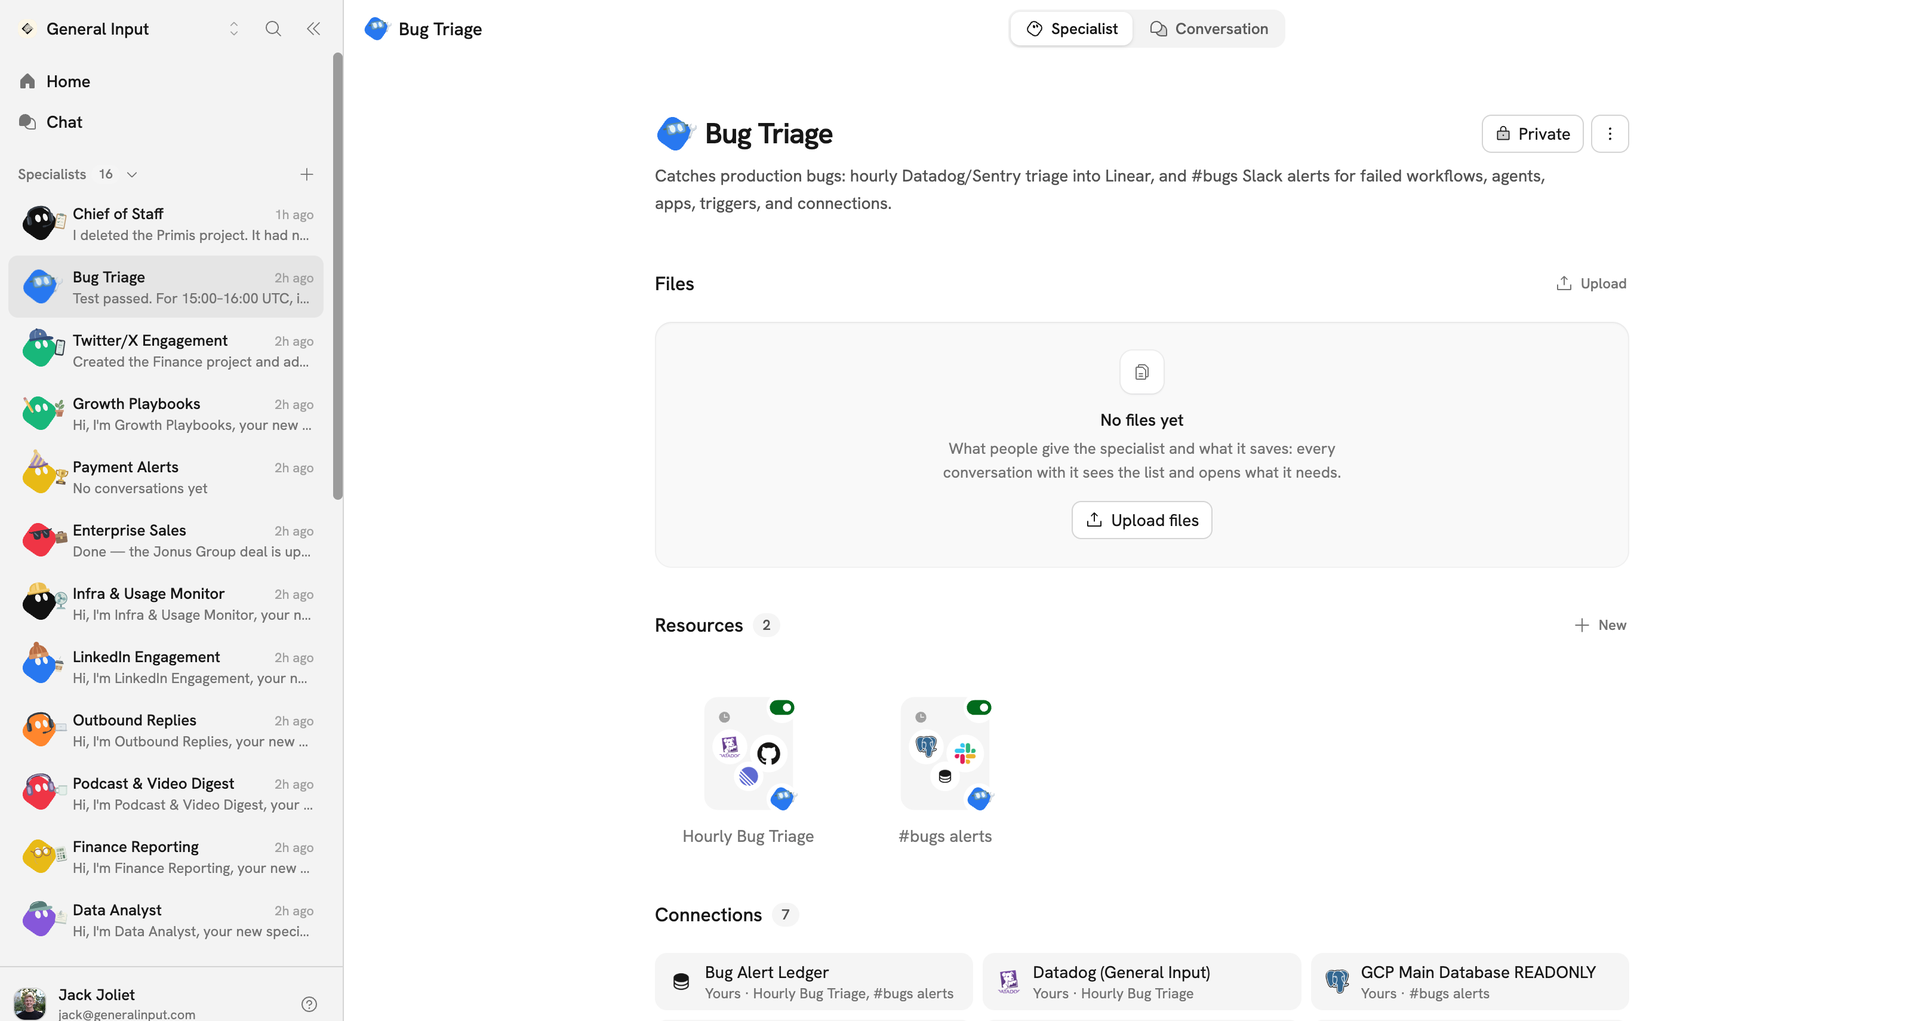Switch to the Conversation tab
The image size is (1920, 1021).
(x=1209, y=29)
